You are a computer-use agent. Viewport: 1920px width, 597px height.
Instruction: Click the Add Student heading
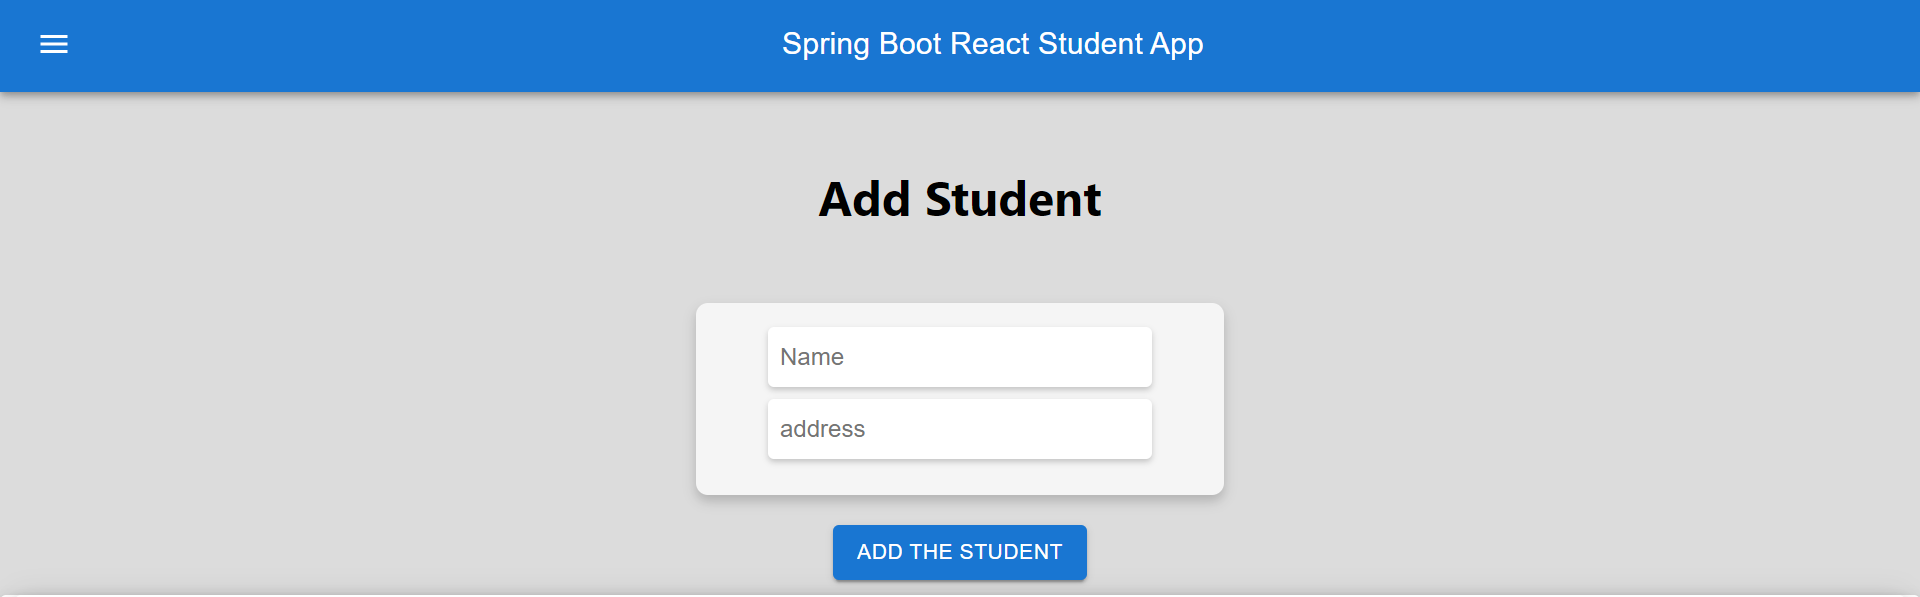[959, 199]
